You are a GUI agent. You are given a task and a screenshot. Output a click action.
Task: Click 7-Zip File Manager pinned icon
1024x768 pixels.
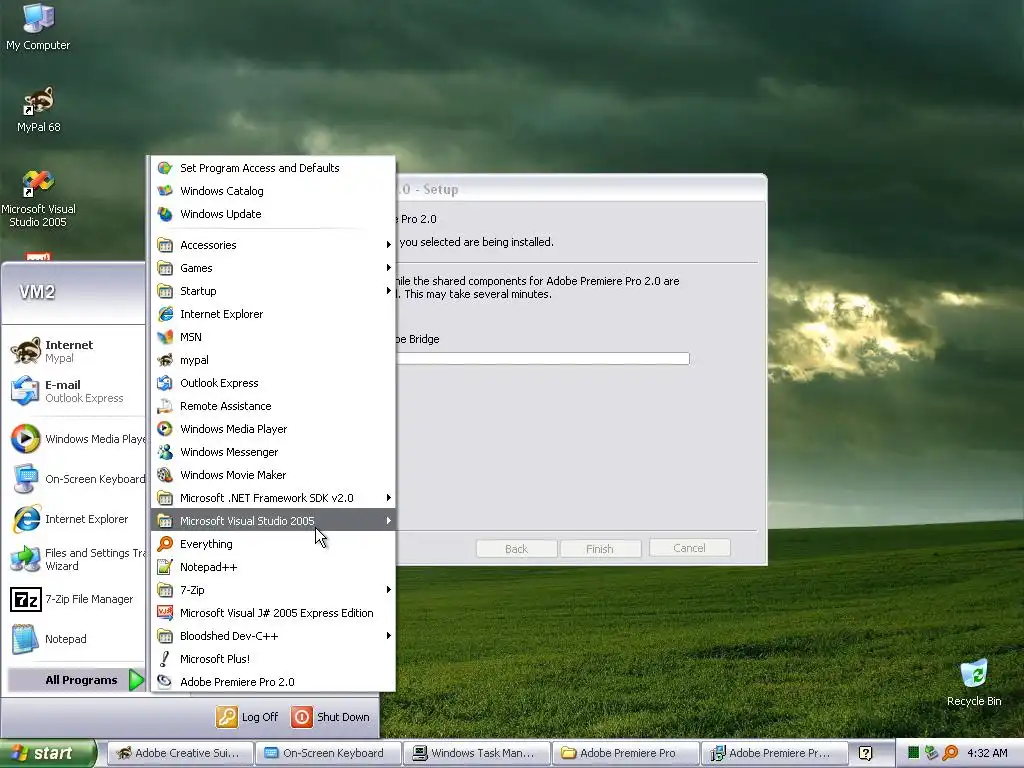pos(25,599)
